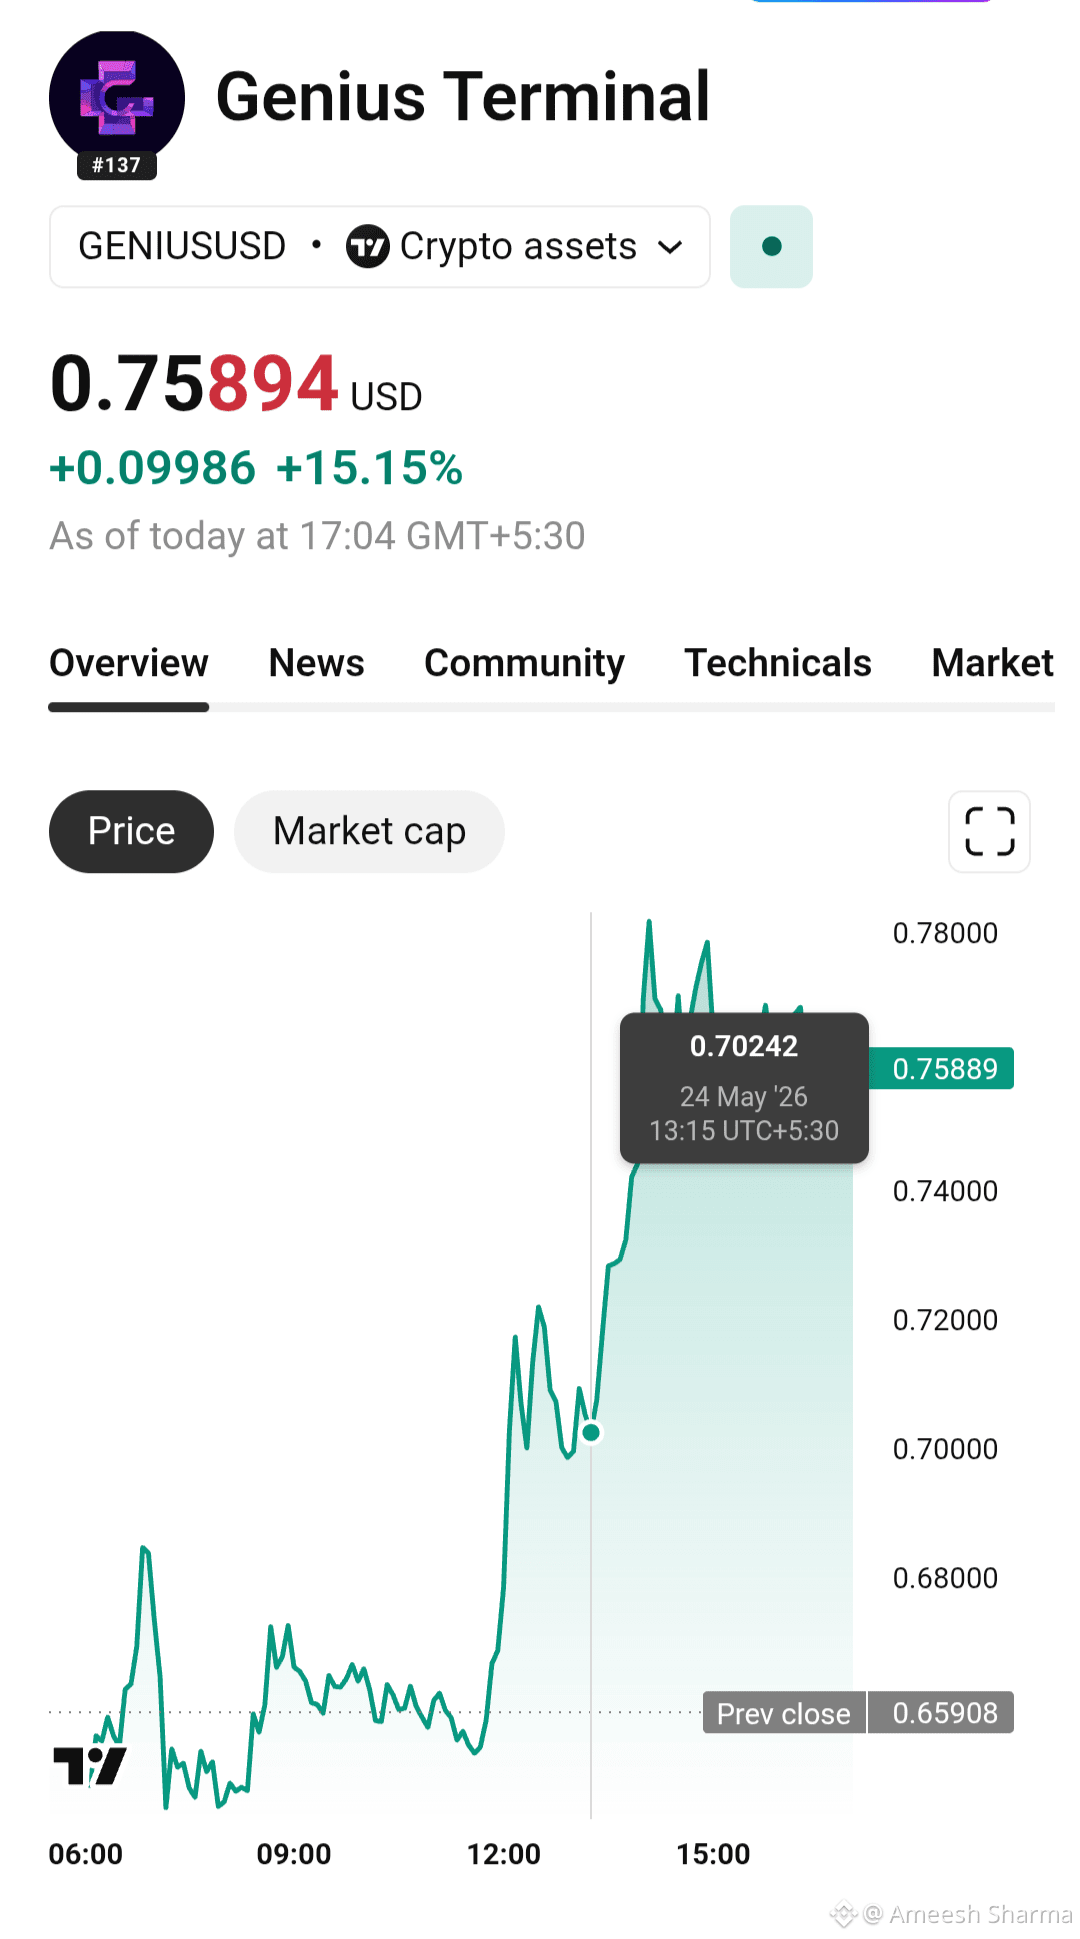This screenshot has width=1080, height=1939.
Task: Tap the TradingView icon beside Crypto assets
Action: pos(367,246)
